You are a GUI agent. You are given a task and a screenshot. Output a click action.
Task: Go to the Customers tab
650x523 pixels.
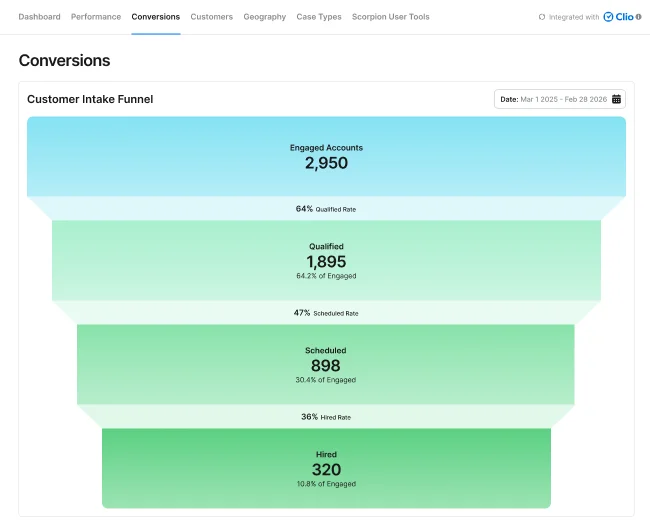212,17
